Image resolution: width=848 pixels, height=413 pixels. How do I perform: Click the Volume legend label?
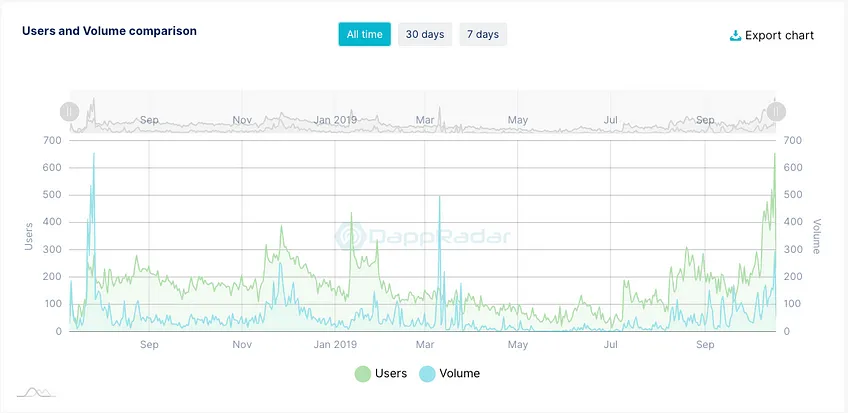[460, 374]
